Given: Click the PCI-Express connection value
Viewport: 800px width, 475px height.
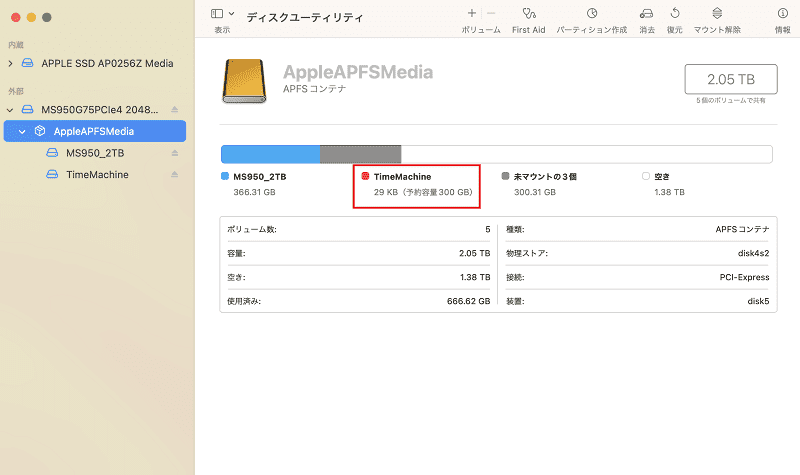Looking at the screenshot, I should 744,278.
